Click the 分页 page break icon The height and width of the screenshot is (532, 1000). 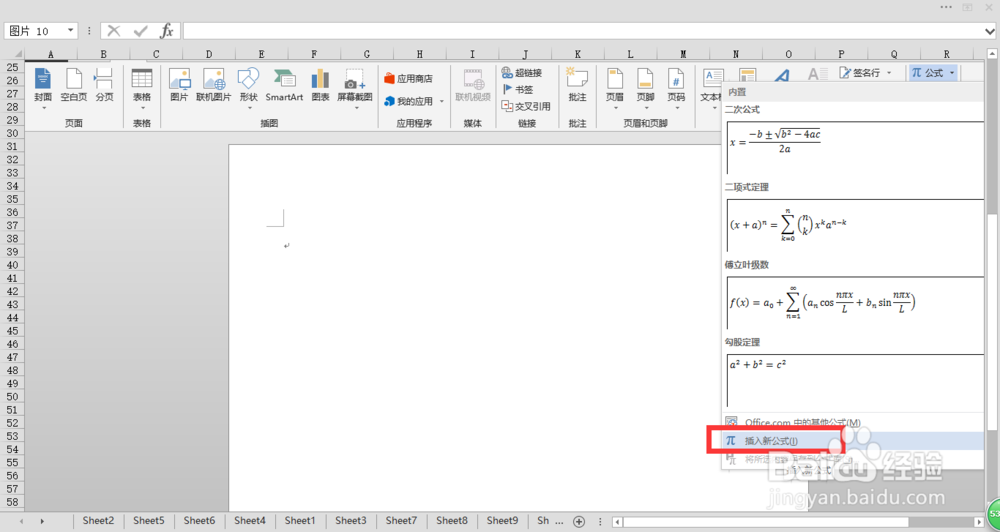(x=104, y=78)
